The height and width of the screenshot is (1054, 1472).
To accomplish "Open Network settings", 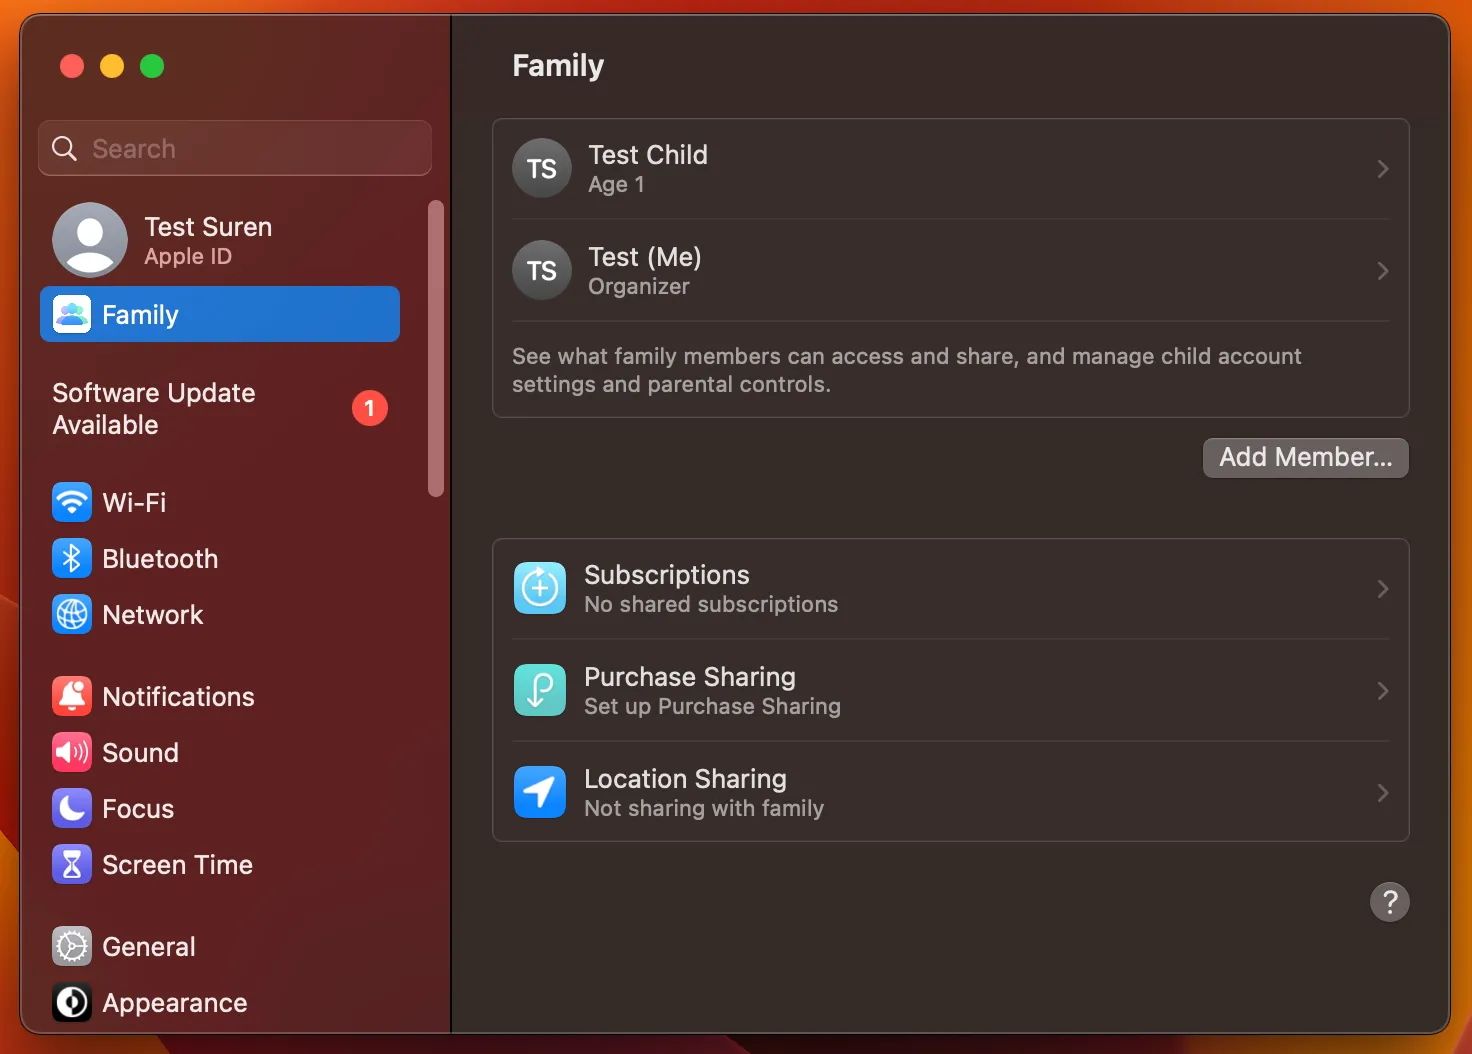I will (152, 615).
